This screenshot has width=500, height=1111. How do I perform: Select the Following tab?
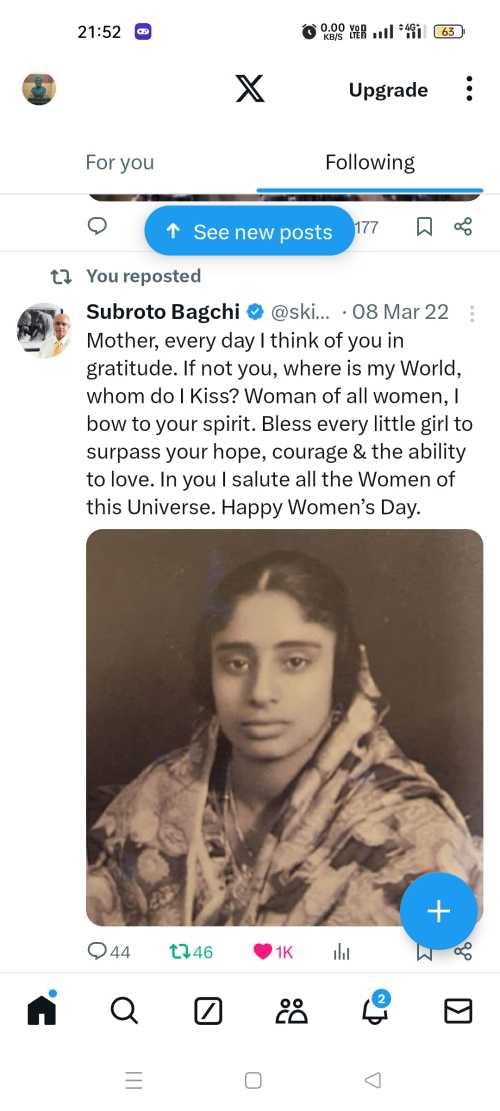pos(370,162)
